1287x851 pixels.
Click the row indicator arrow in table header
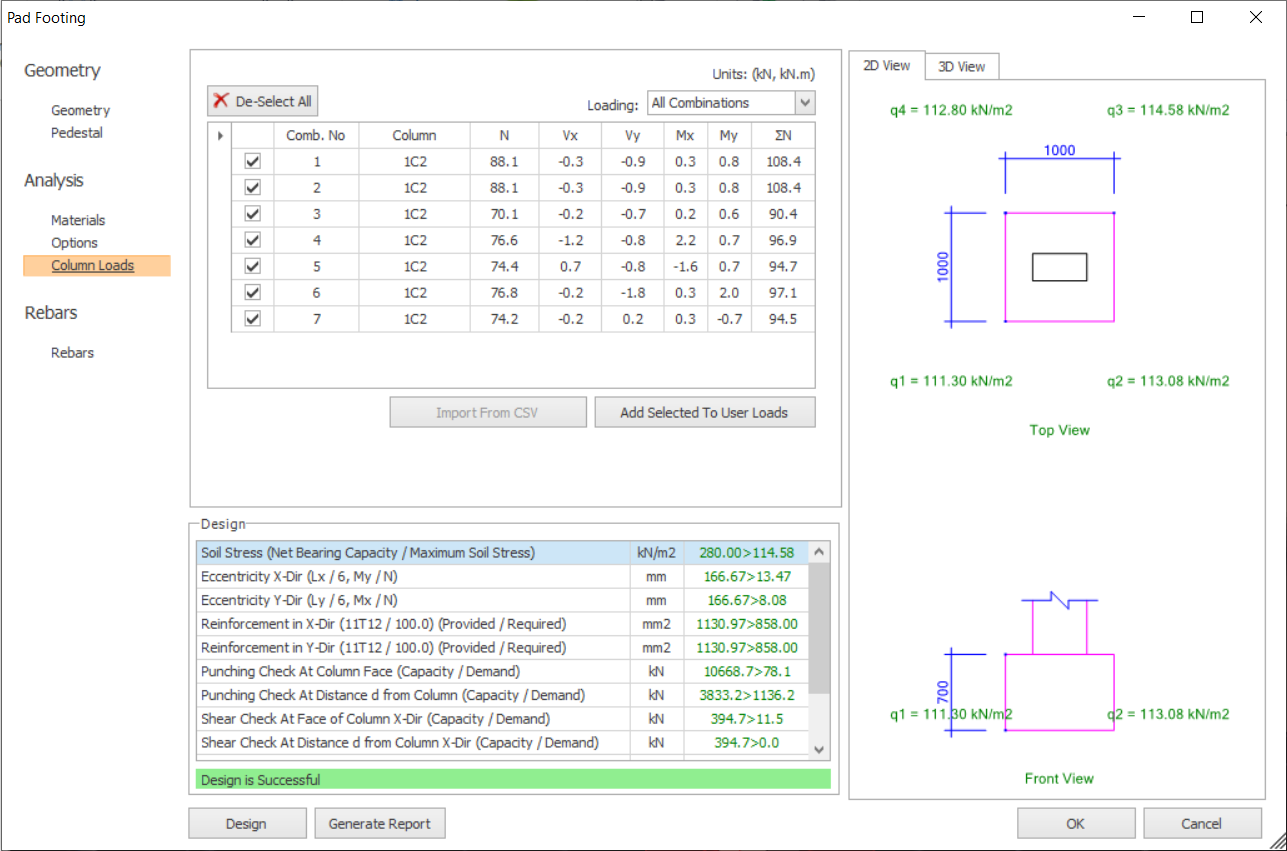click(220, 135)
